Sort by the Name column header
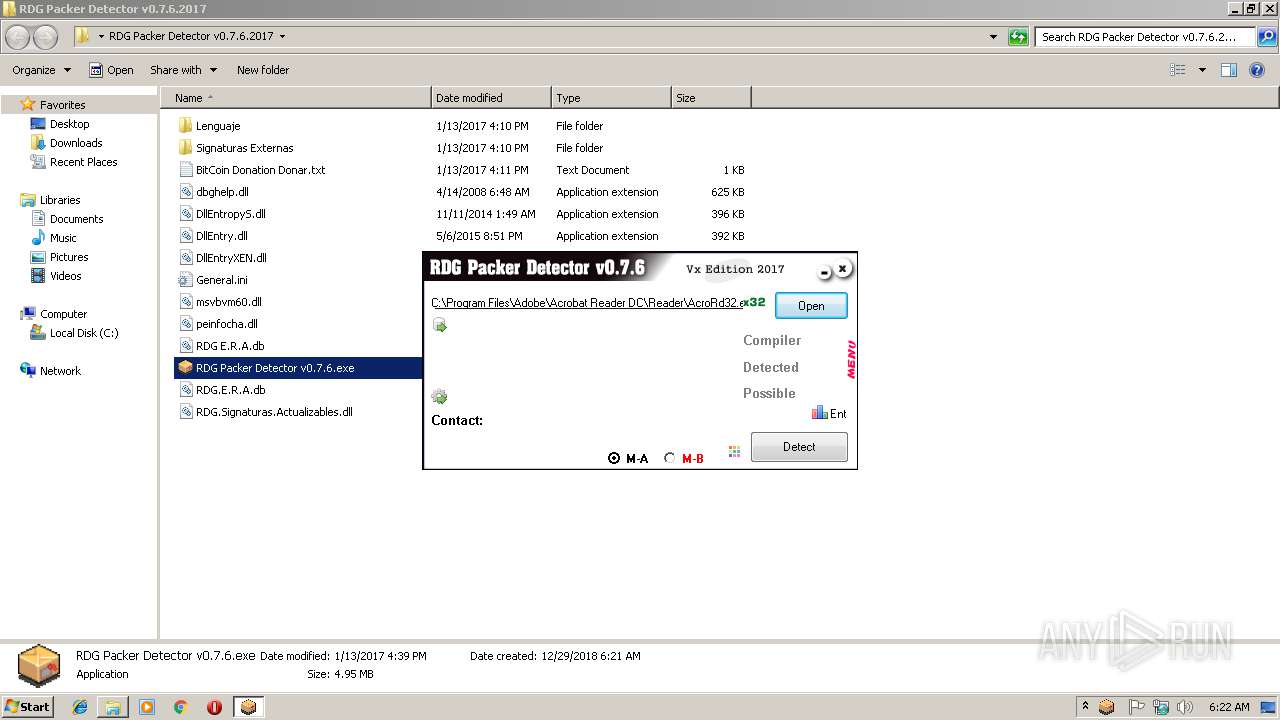This screenshot has width=1280, height=720. [x=295, y=98]
